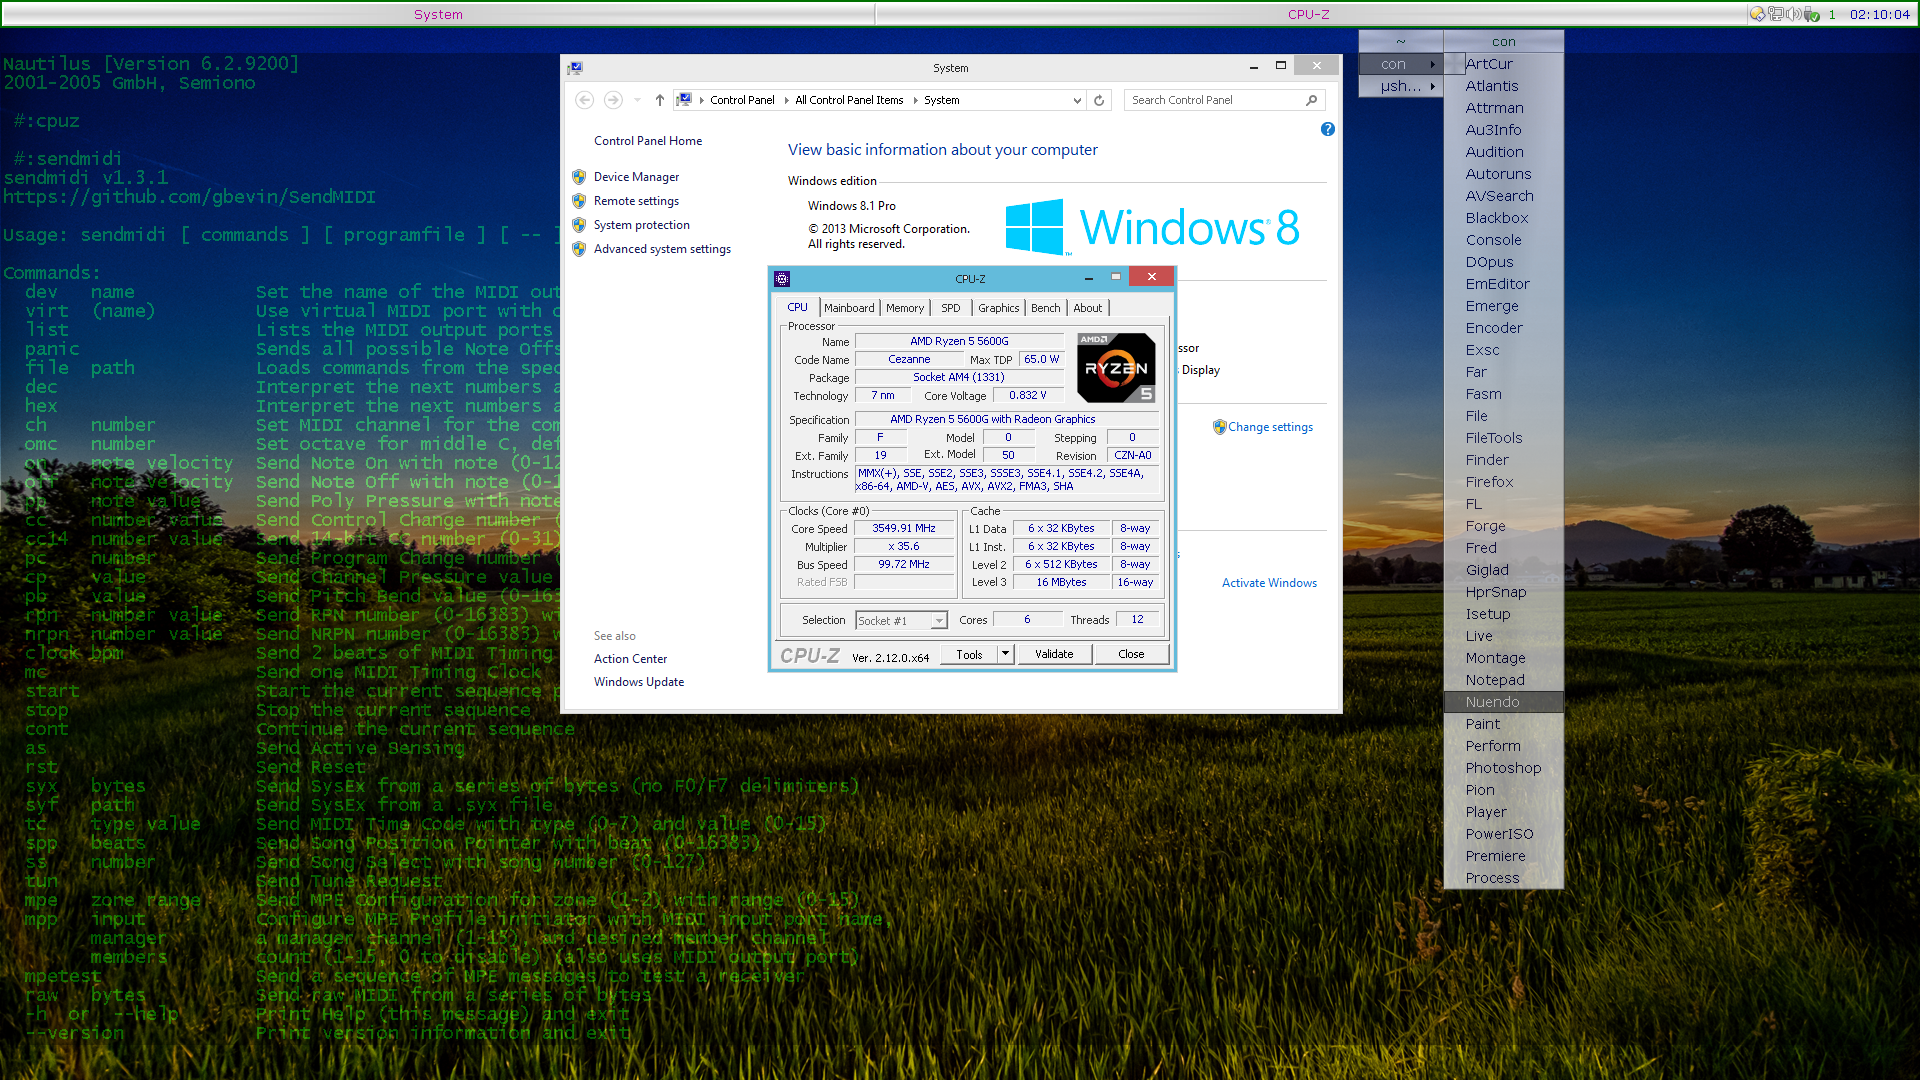Click the forward arrow in System window
The width and height of the screenshot is (1920, 1080).
(613, 100)
